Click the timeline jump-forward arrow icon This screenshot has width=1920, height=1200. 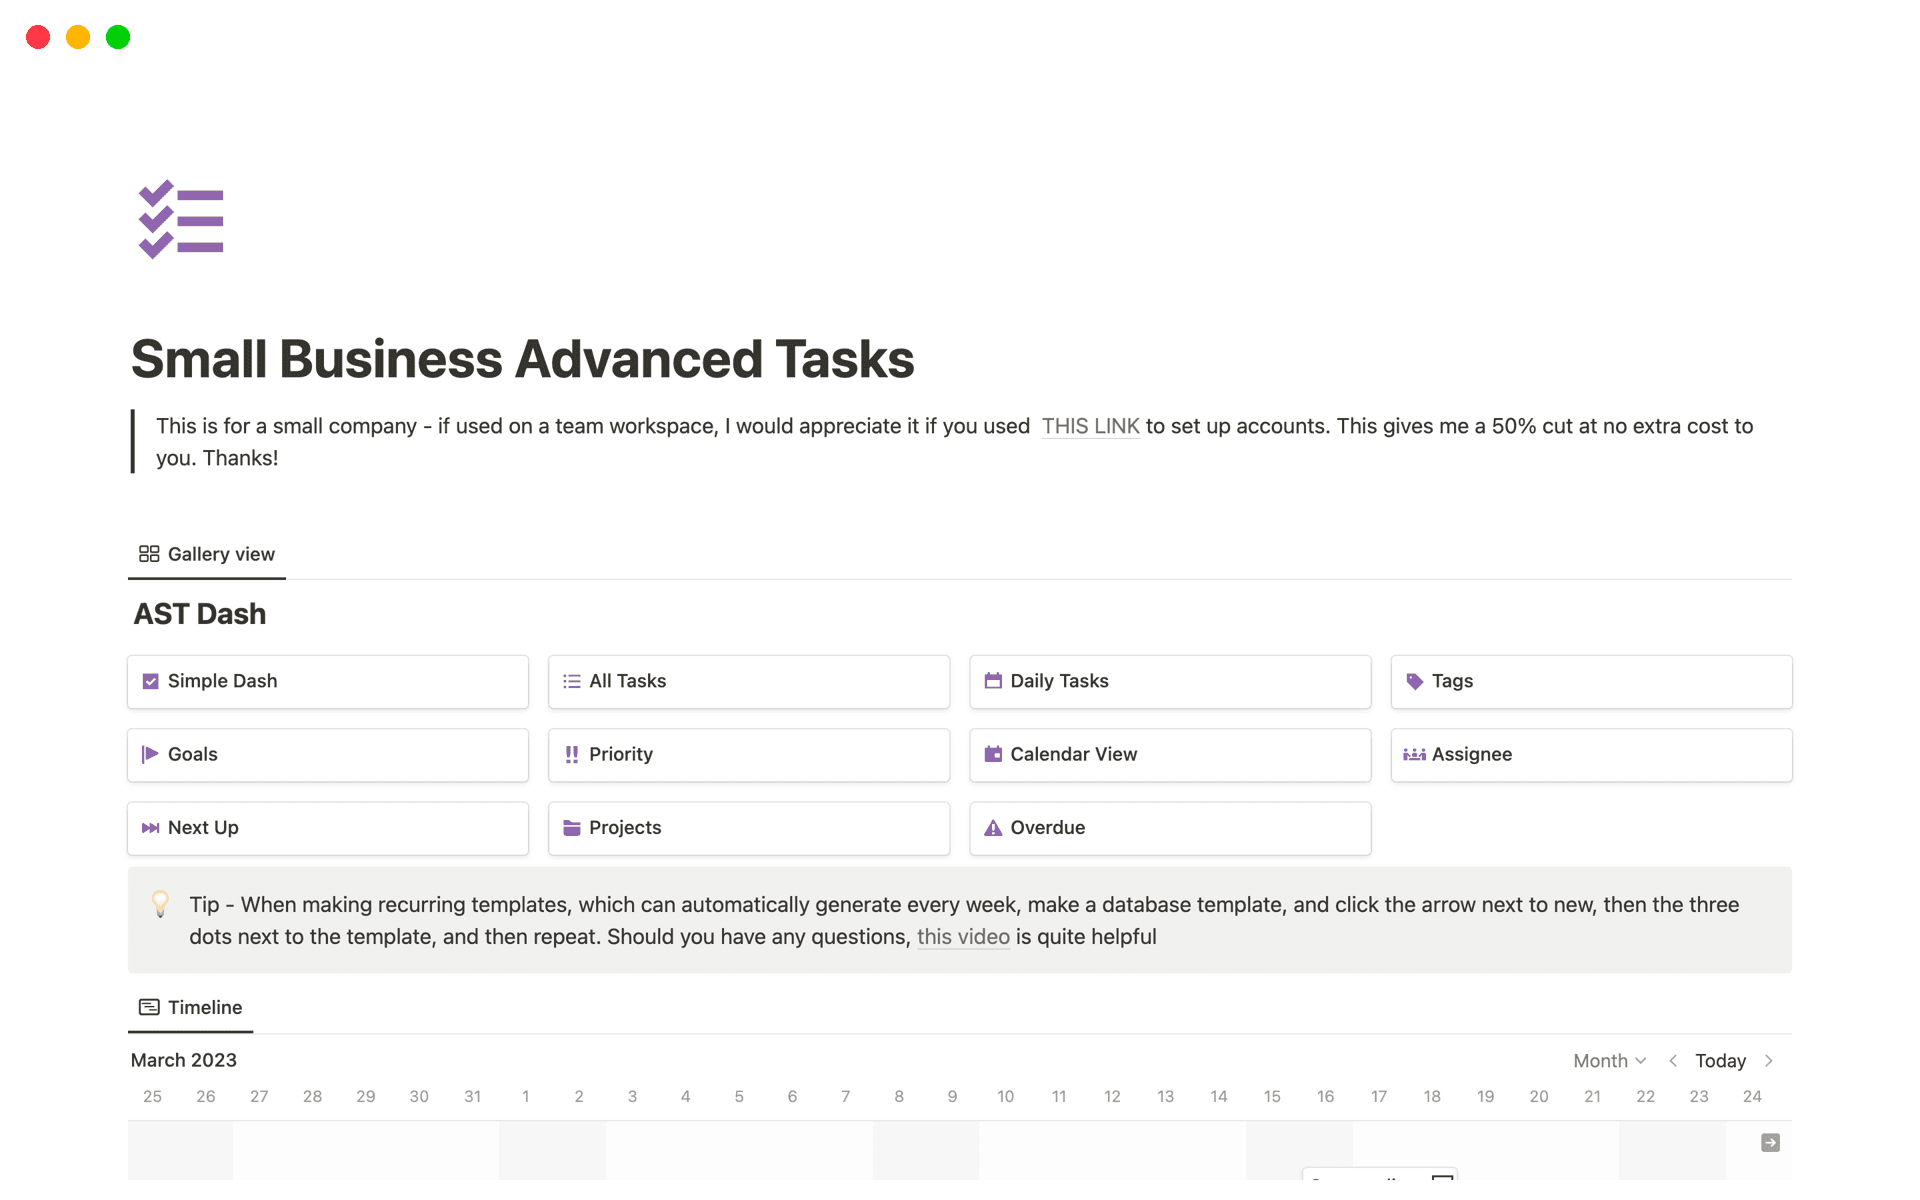coord(1770,1142)
